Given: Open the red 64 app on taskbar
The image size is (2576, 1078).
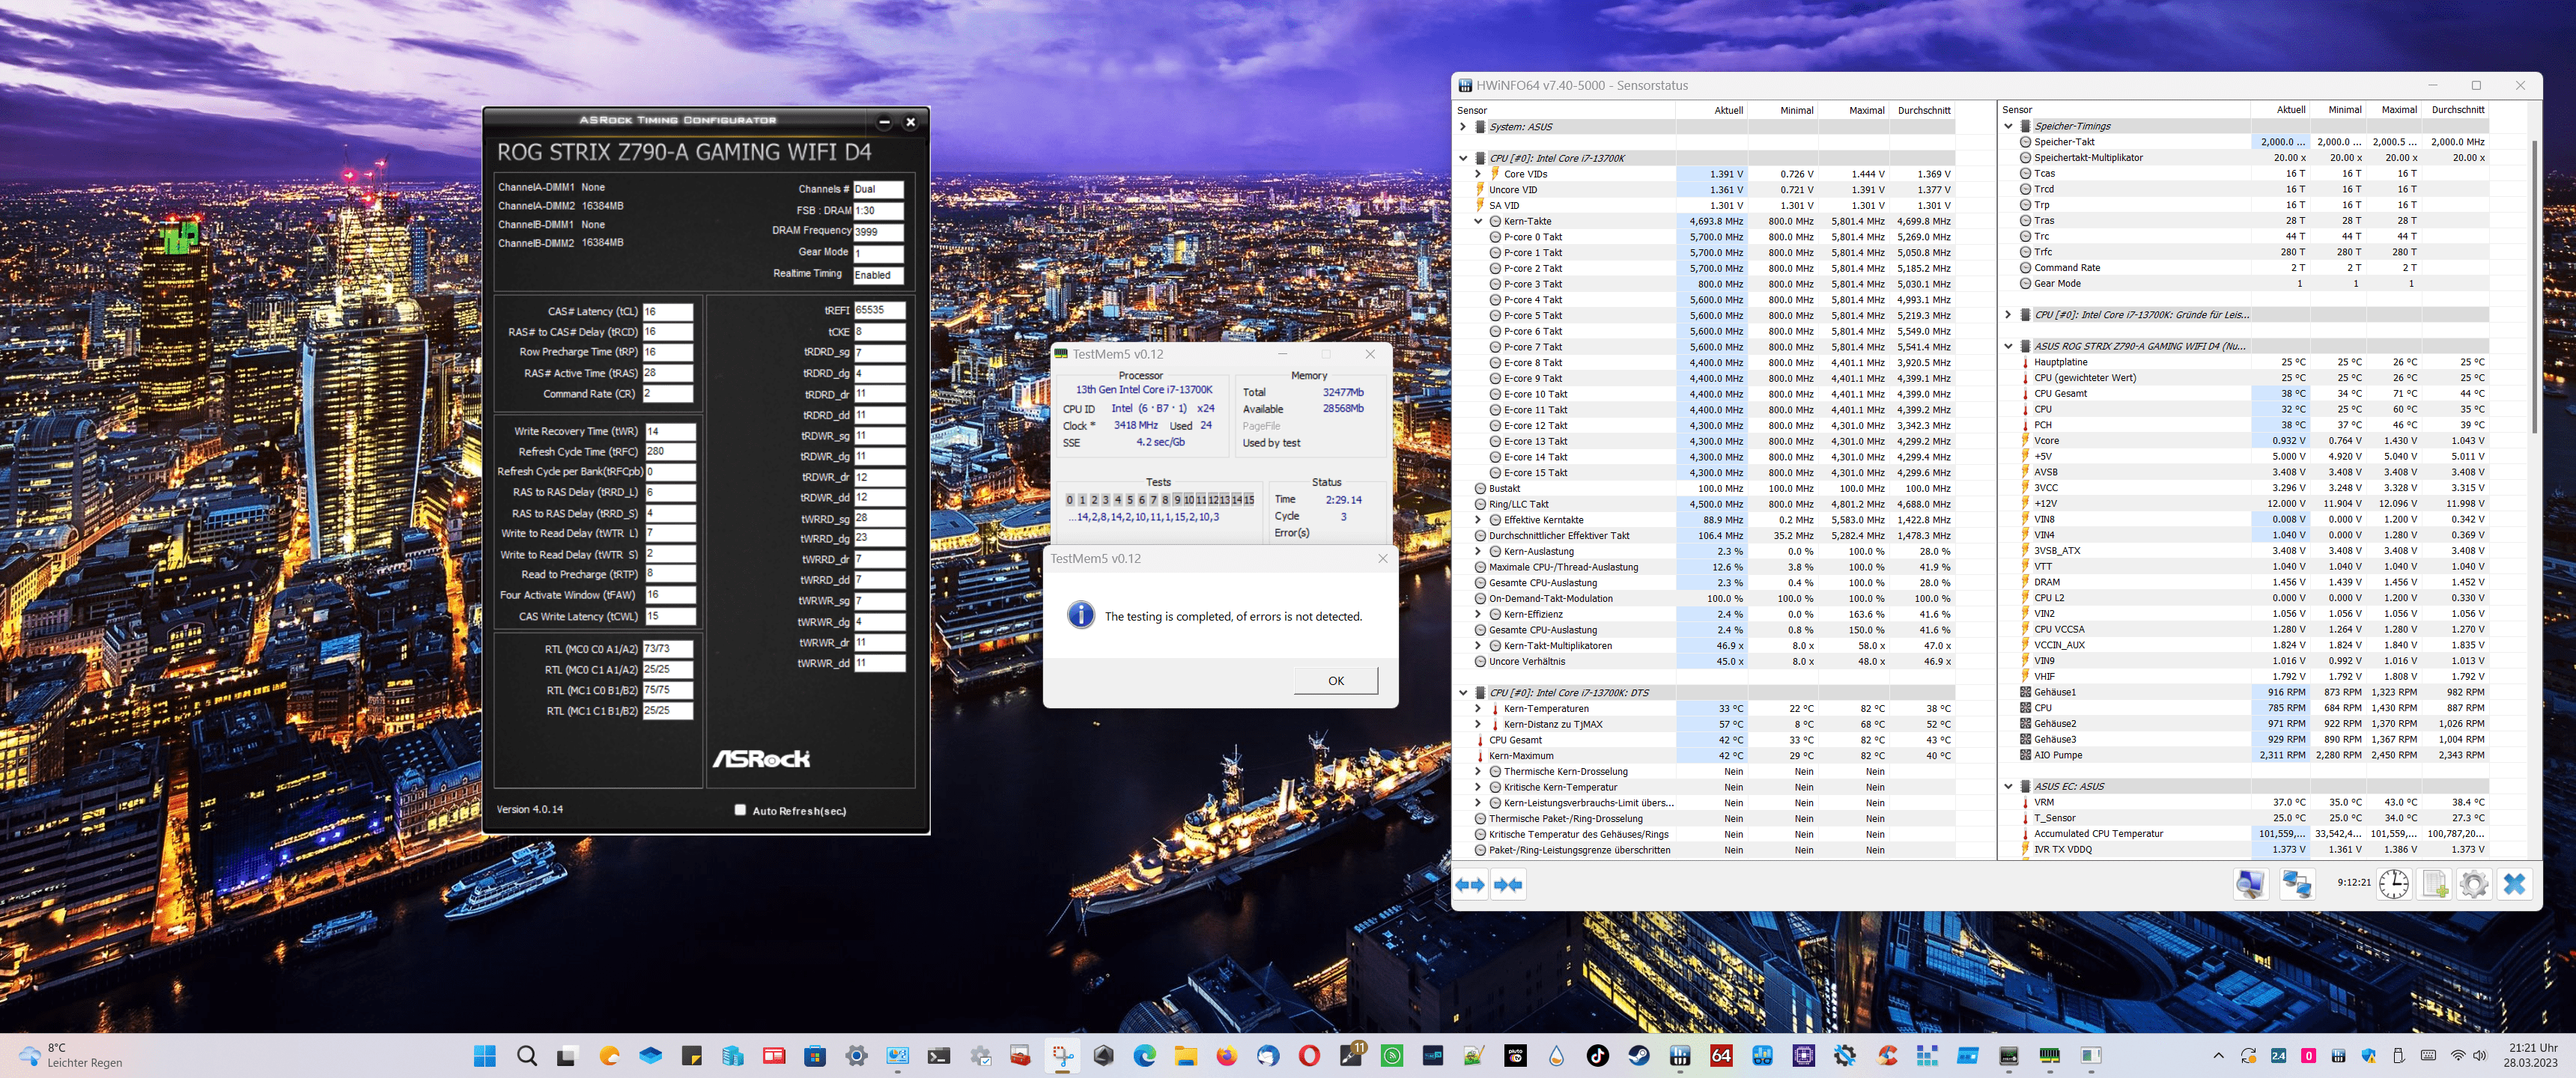Looking at the screenshot, I should pyautogui.click(x=1721, y=1055).
